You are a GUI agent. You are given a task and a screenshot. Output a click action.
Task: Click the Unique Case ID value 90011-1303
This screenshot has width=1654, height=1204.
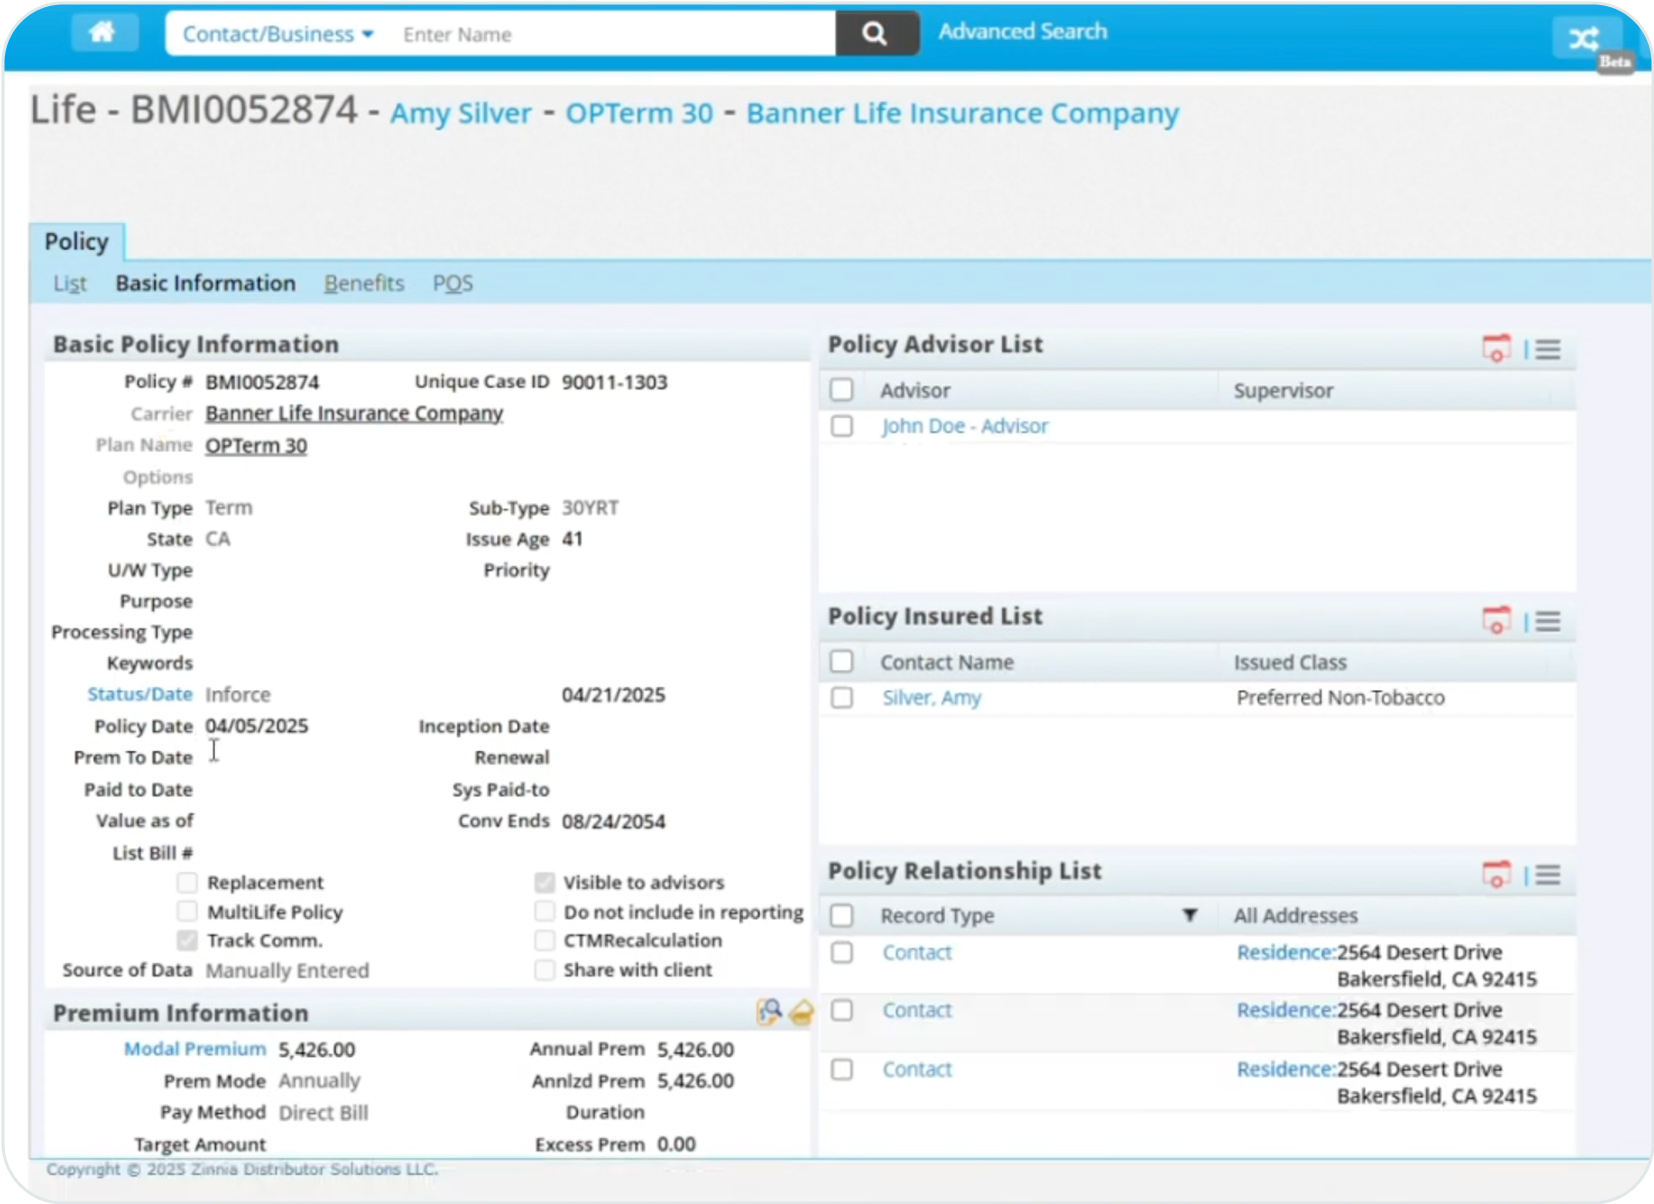(614, 382)
